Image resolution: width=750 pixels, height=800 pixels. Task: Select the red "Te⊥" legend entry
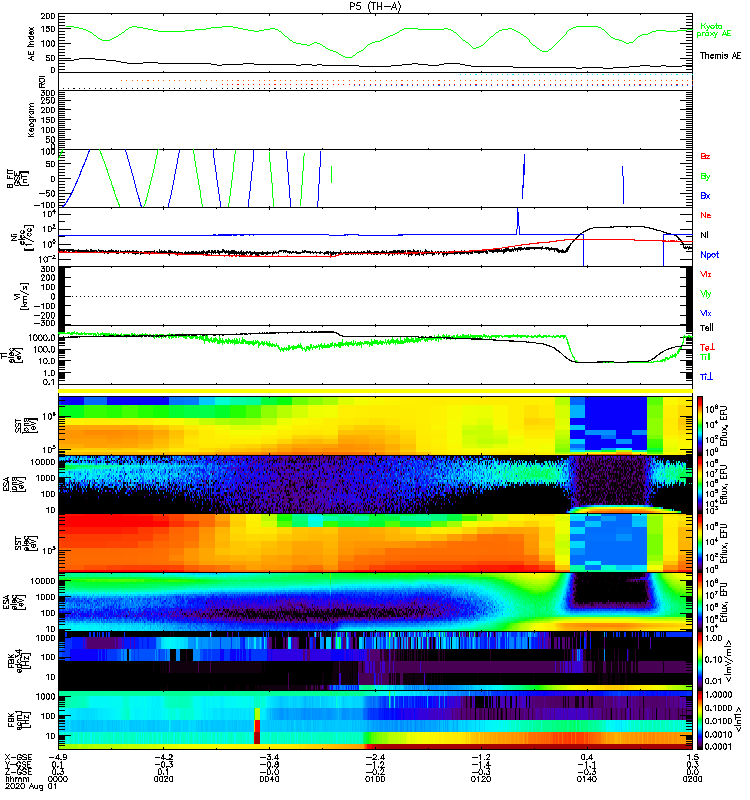(x=707, y=347)
